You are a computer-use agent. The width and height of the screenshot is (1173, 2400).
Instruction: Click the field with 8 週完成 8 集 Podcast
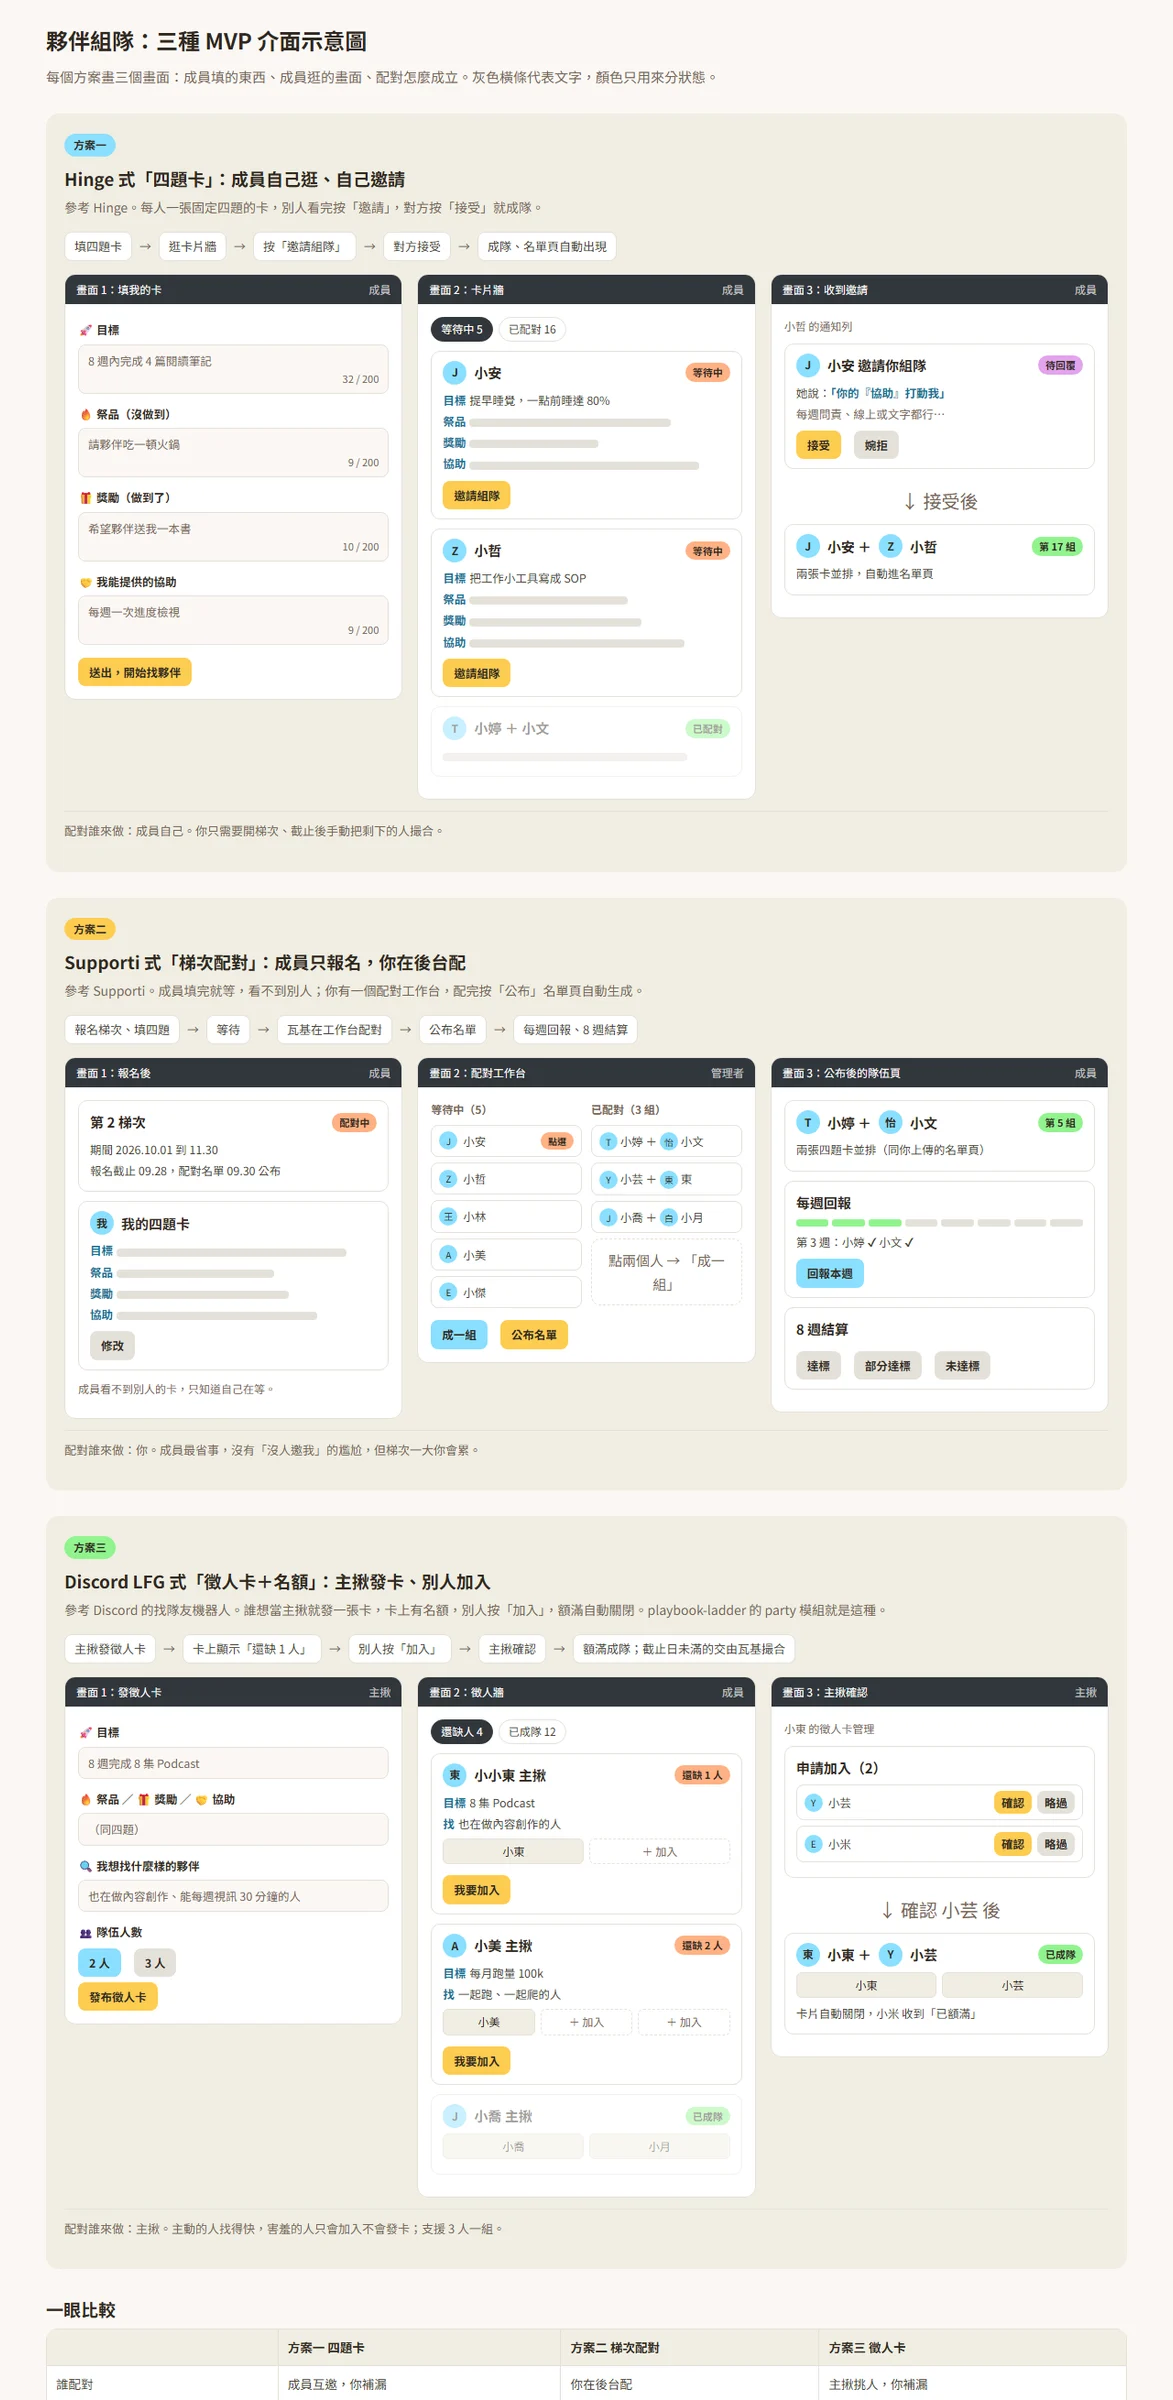click(233, 1763)
